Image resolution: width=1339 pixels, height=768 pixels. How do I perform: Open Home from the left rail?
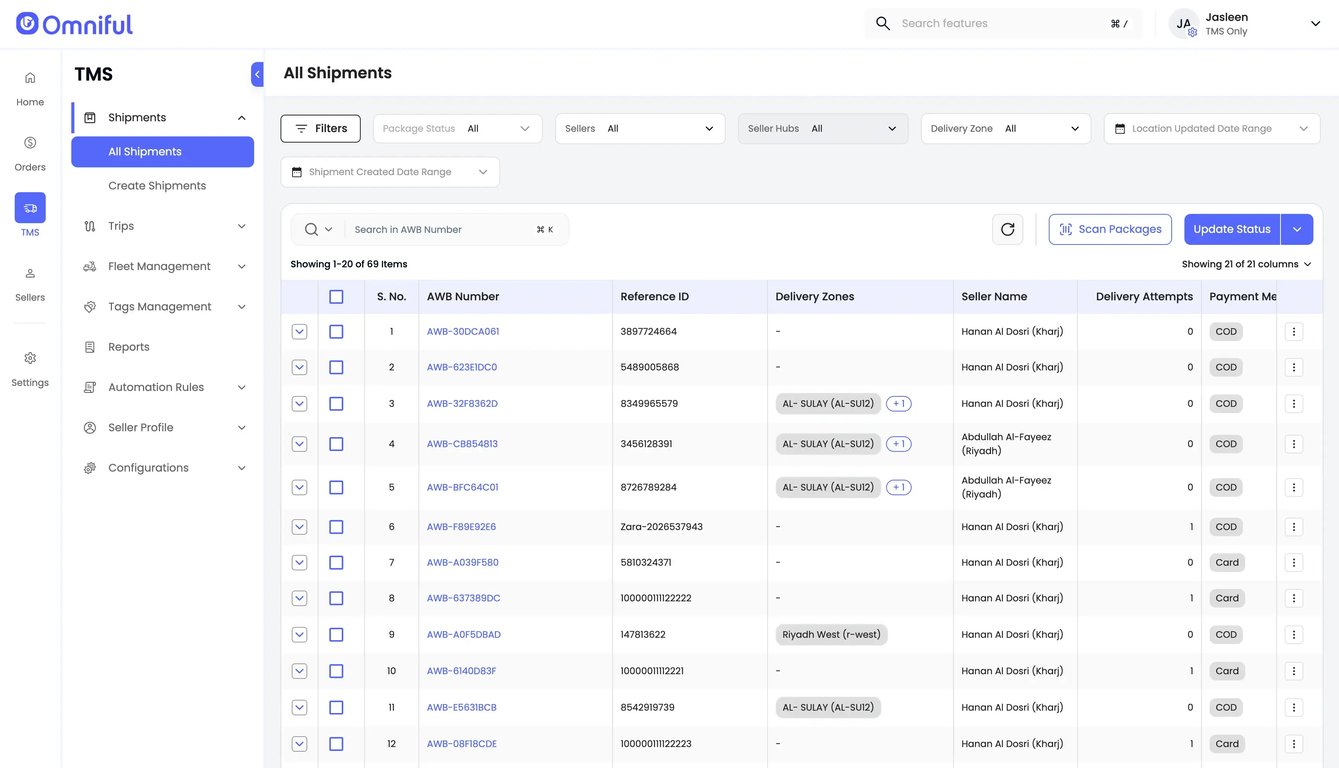(x=30, y=88)
